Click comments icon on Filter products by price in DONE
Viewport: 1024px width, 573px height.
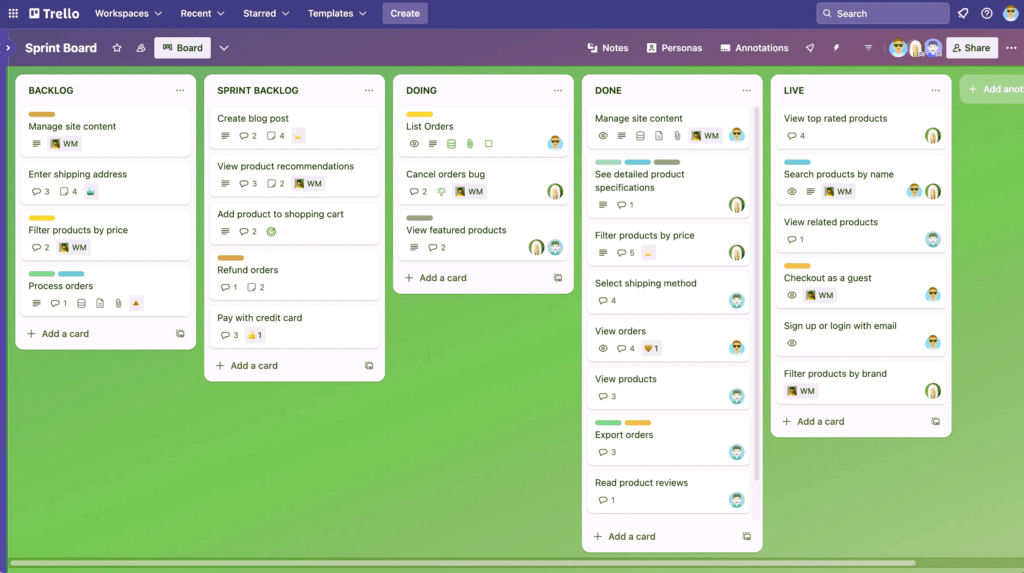(626, 253)
